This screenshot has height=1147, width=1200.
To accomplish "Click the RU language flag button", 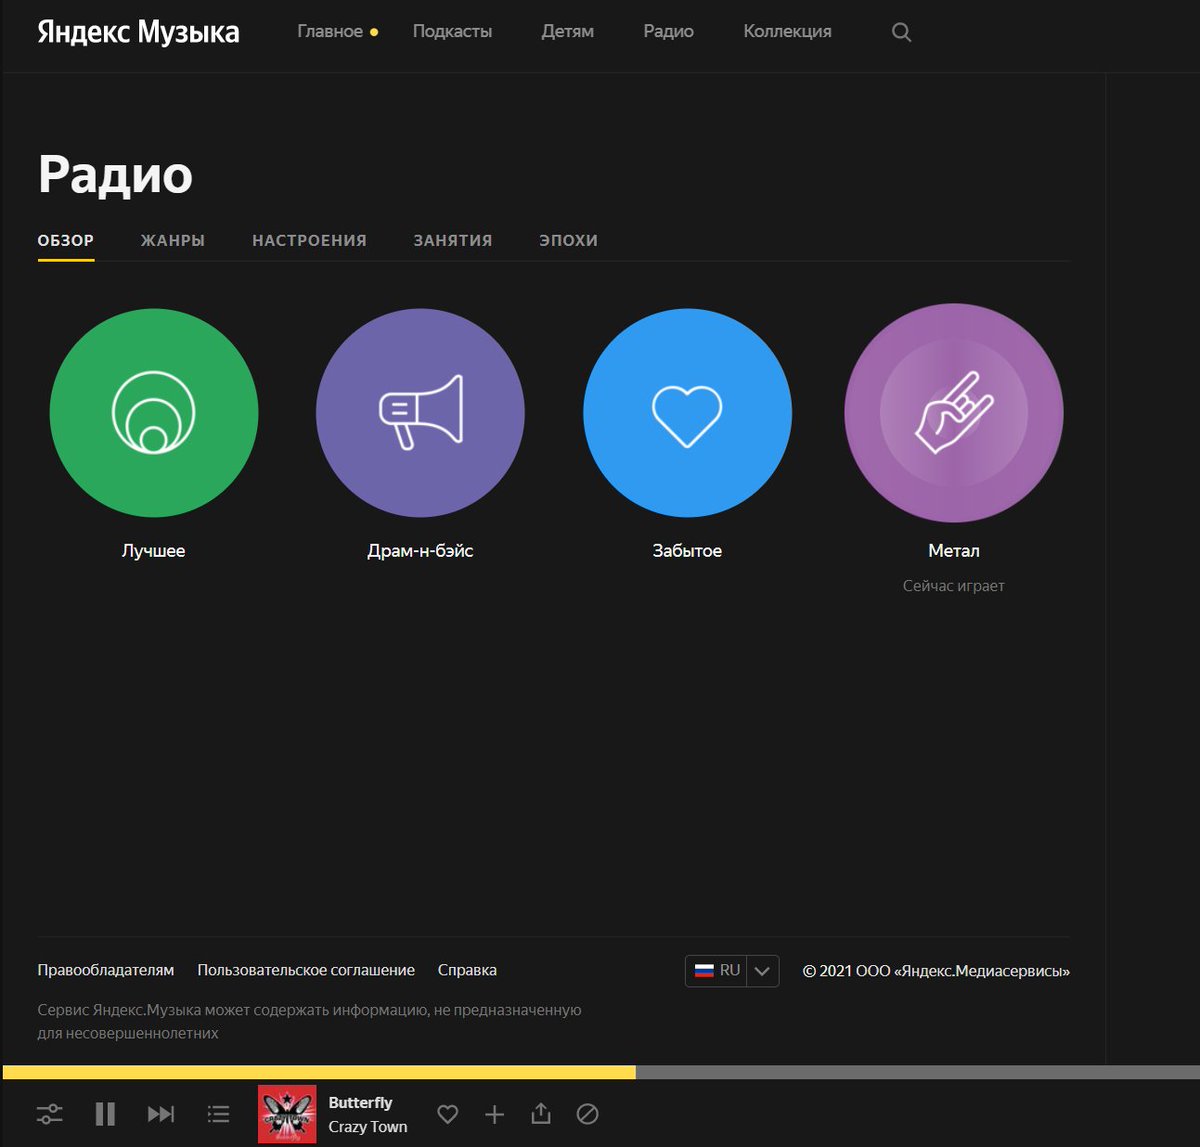I will pos(716,971).
